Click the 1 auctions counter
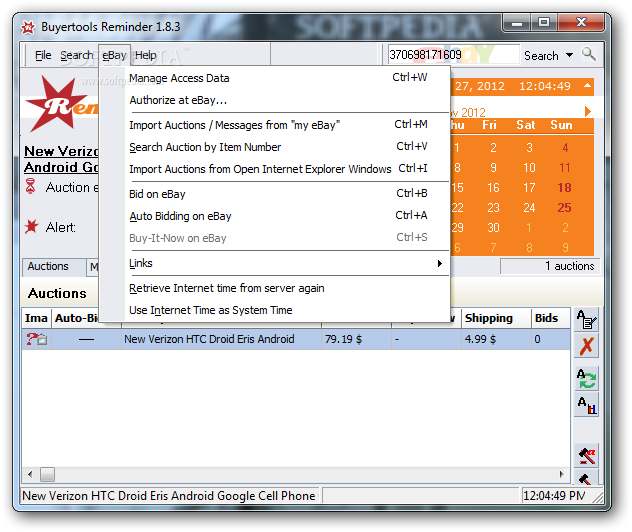 pos(550,266)
